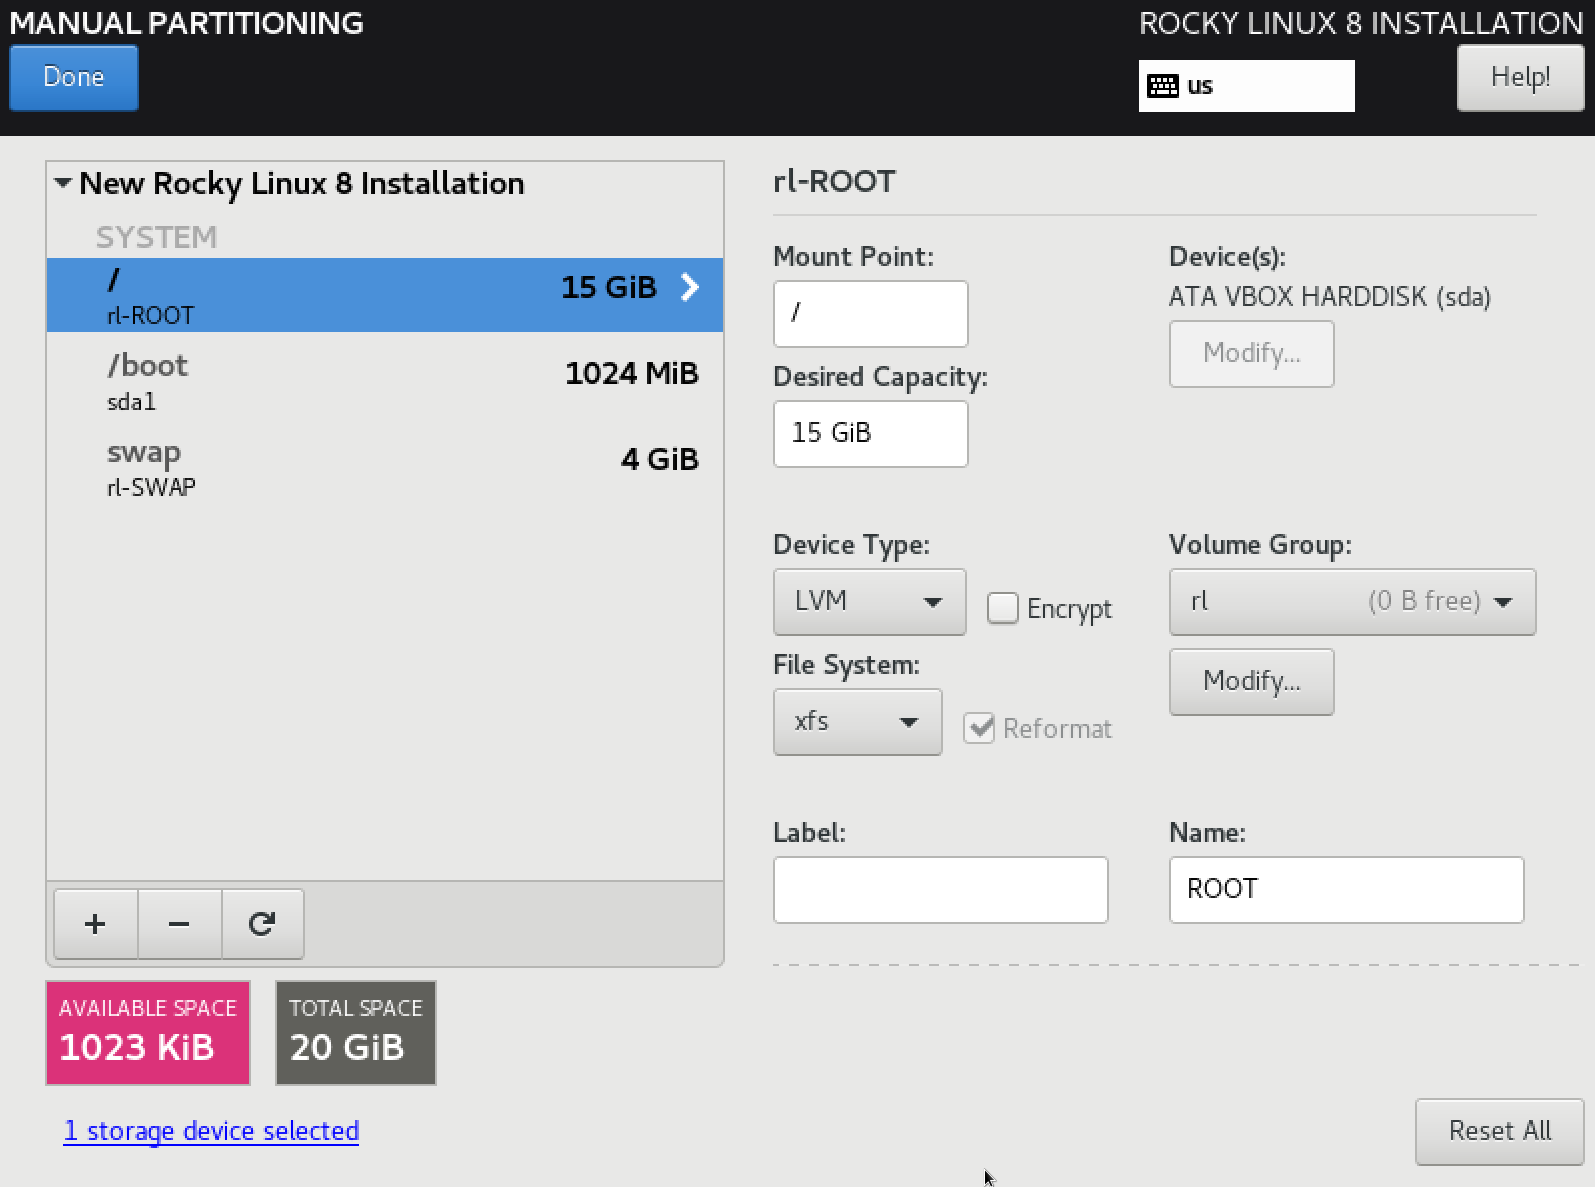The height and width of the screenshot is (1187, 1595).
Task: Toggle the Encrypt checkbox
Action: 1002,608
